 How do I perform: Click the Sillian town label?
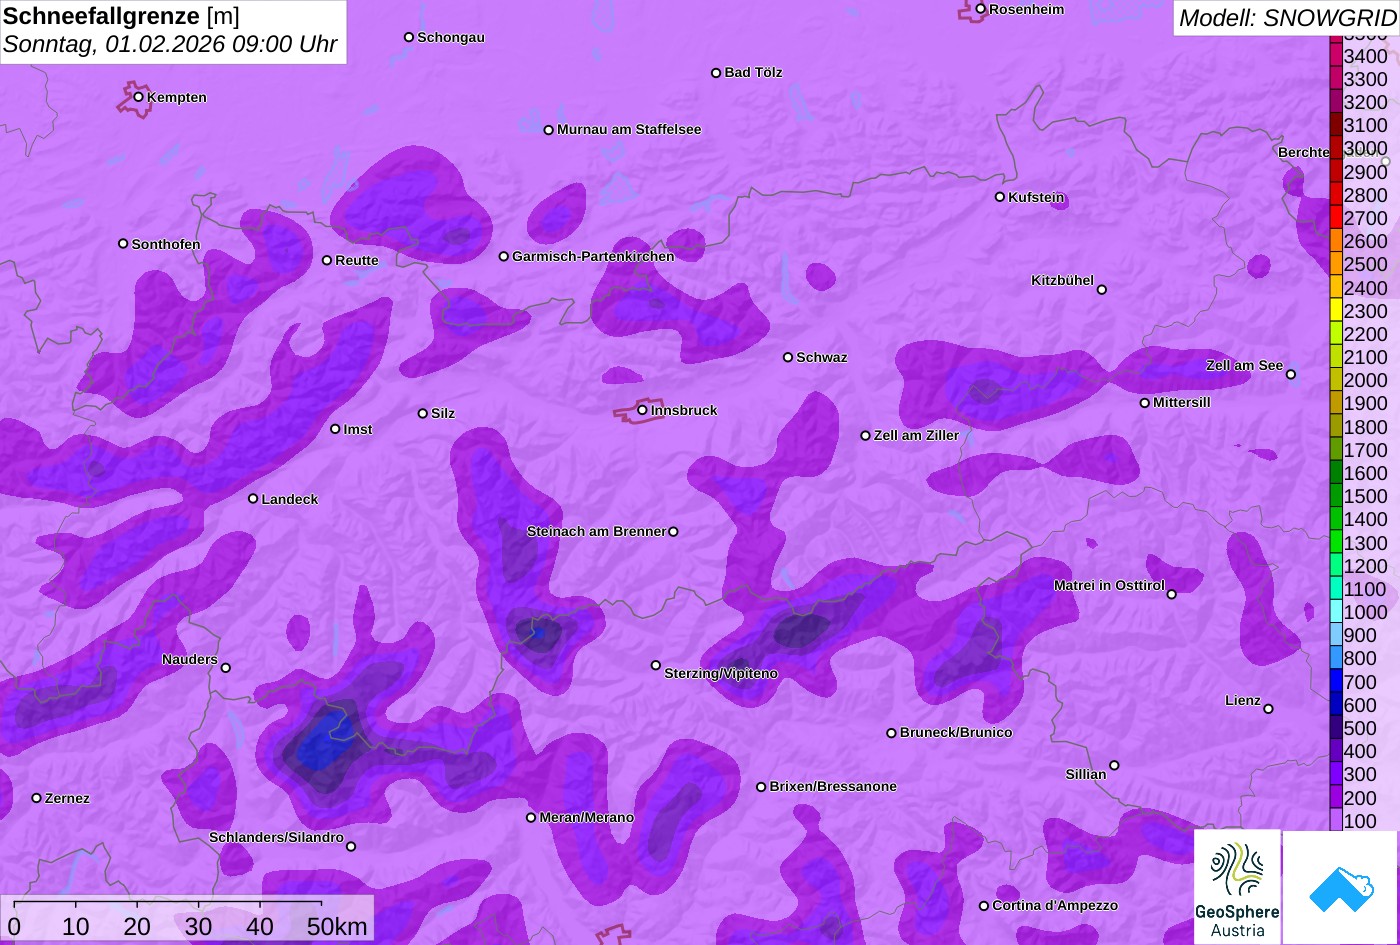click(1086, 774)
